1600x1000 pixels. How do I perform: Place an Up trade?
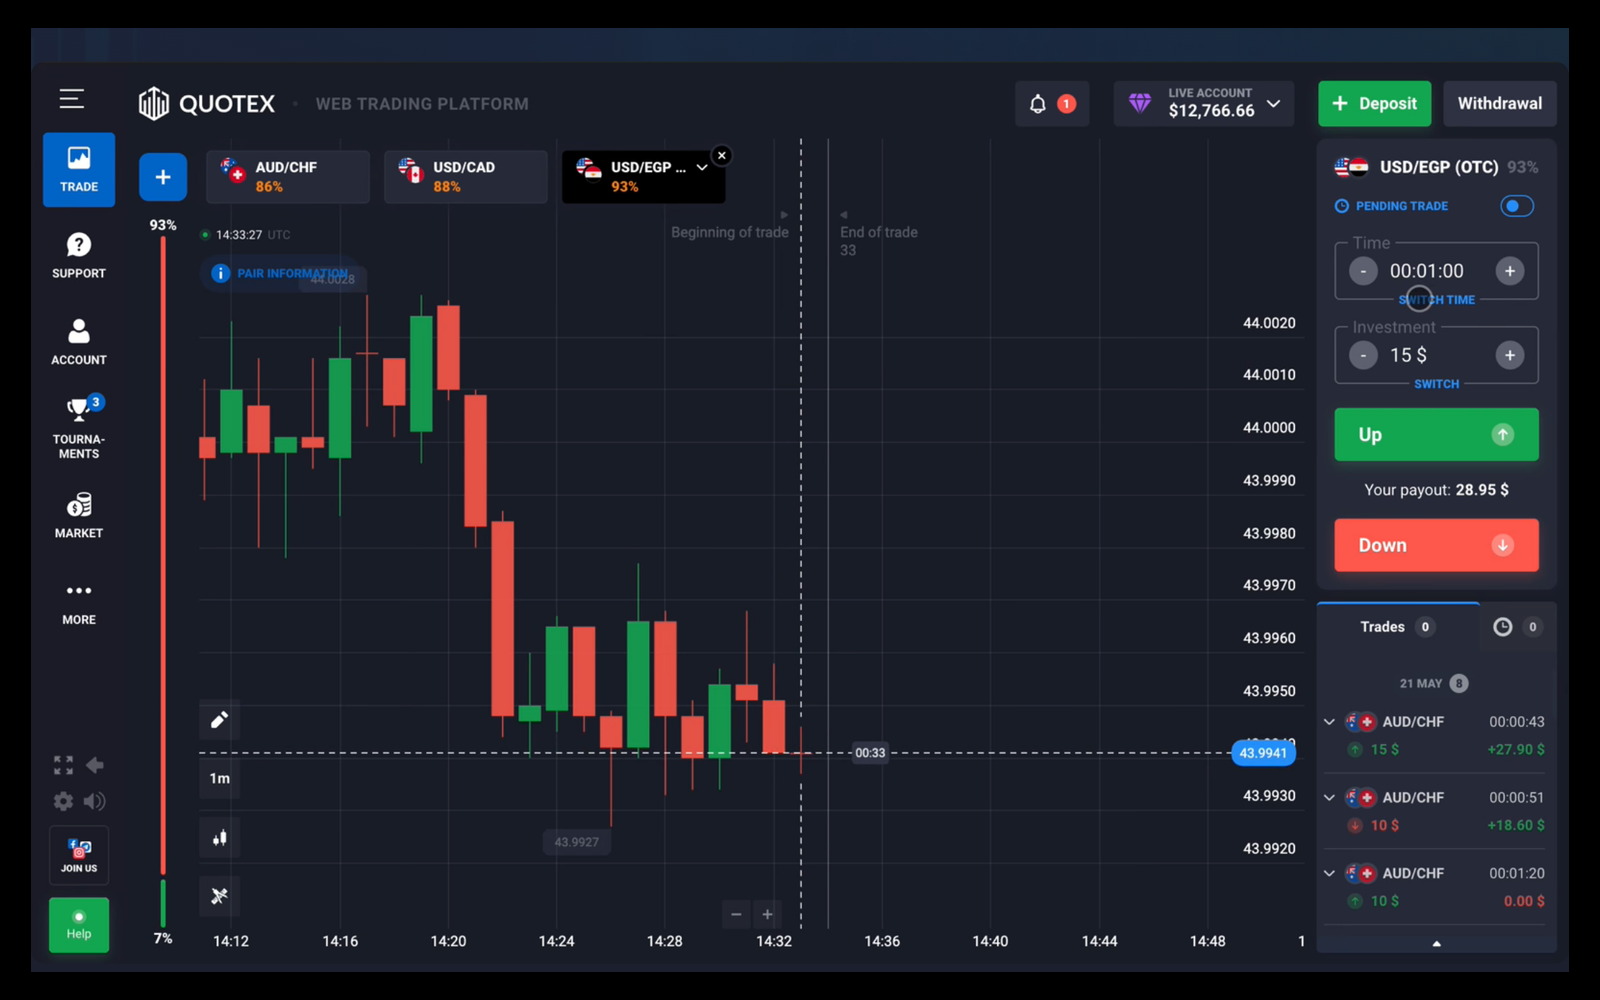1437,434
